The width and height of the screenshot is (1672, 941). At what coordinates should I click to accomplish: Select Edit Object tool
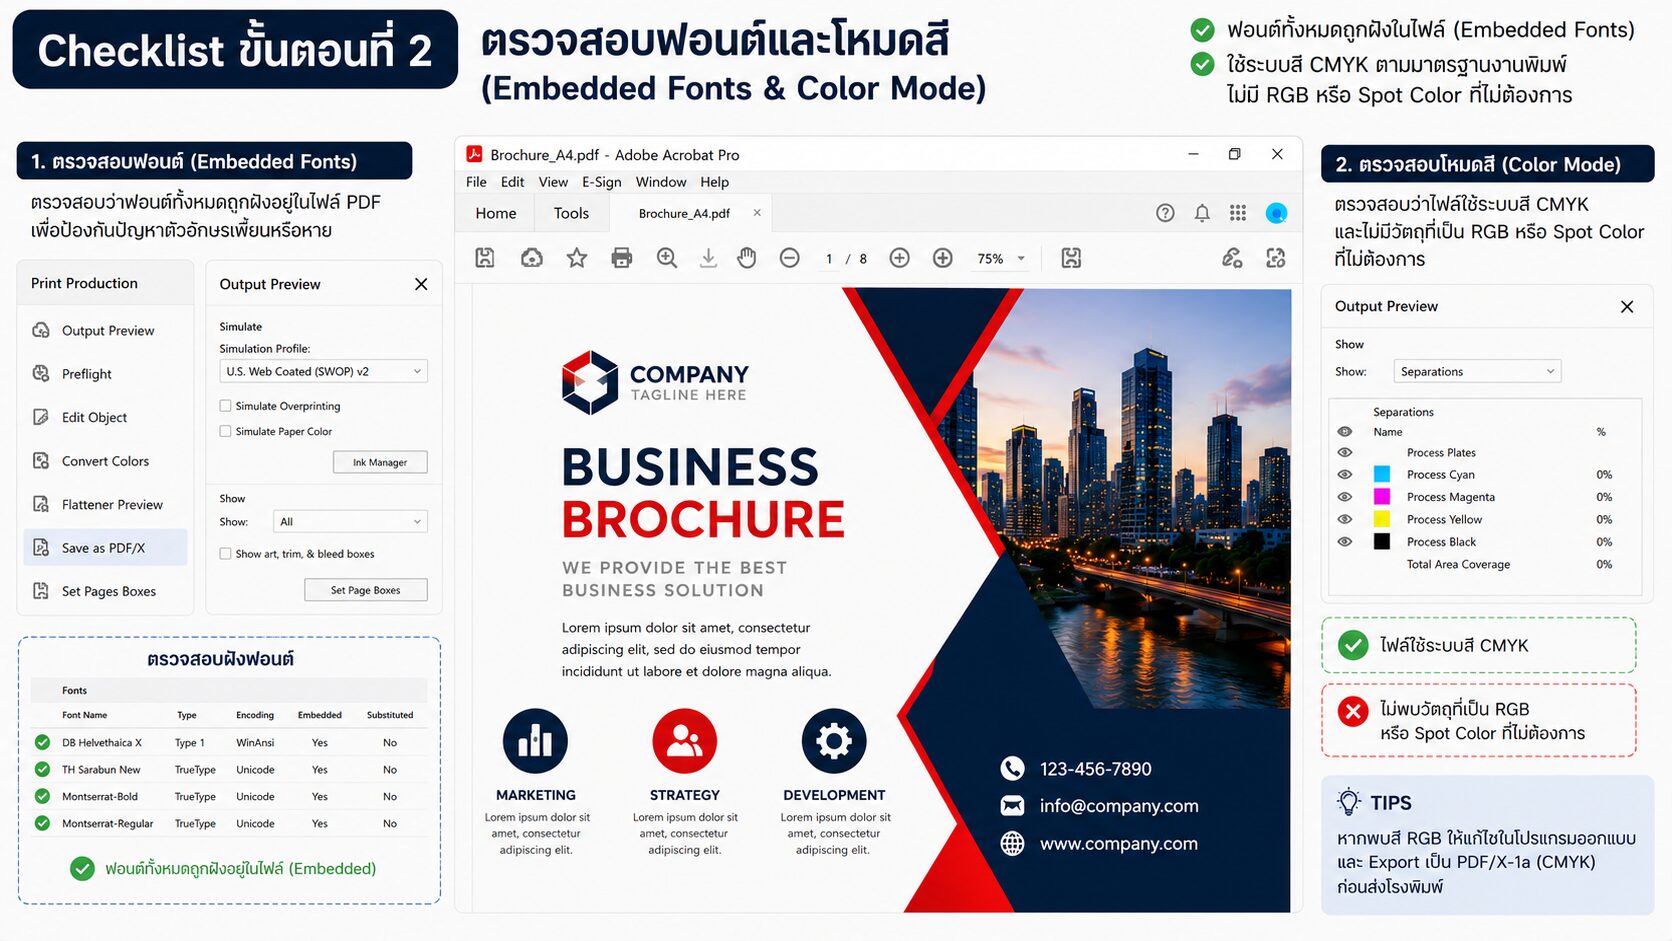tap(107, 418)
